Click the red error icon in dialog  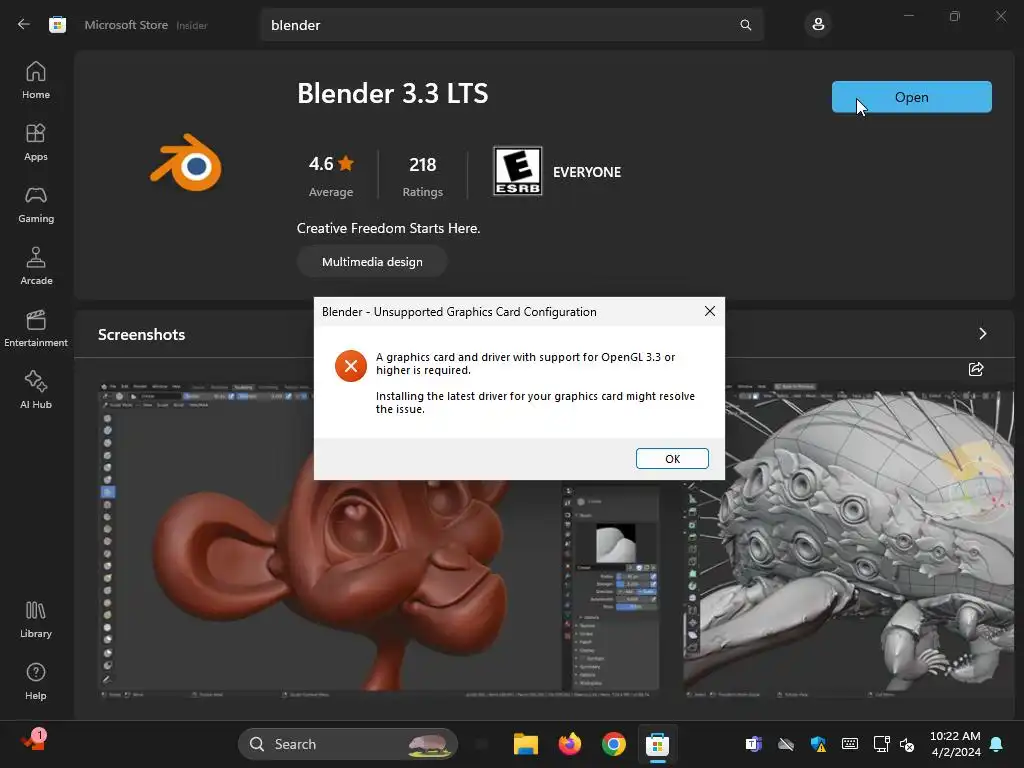351,366
